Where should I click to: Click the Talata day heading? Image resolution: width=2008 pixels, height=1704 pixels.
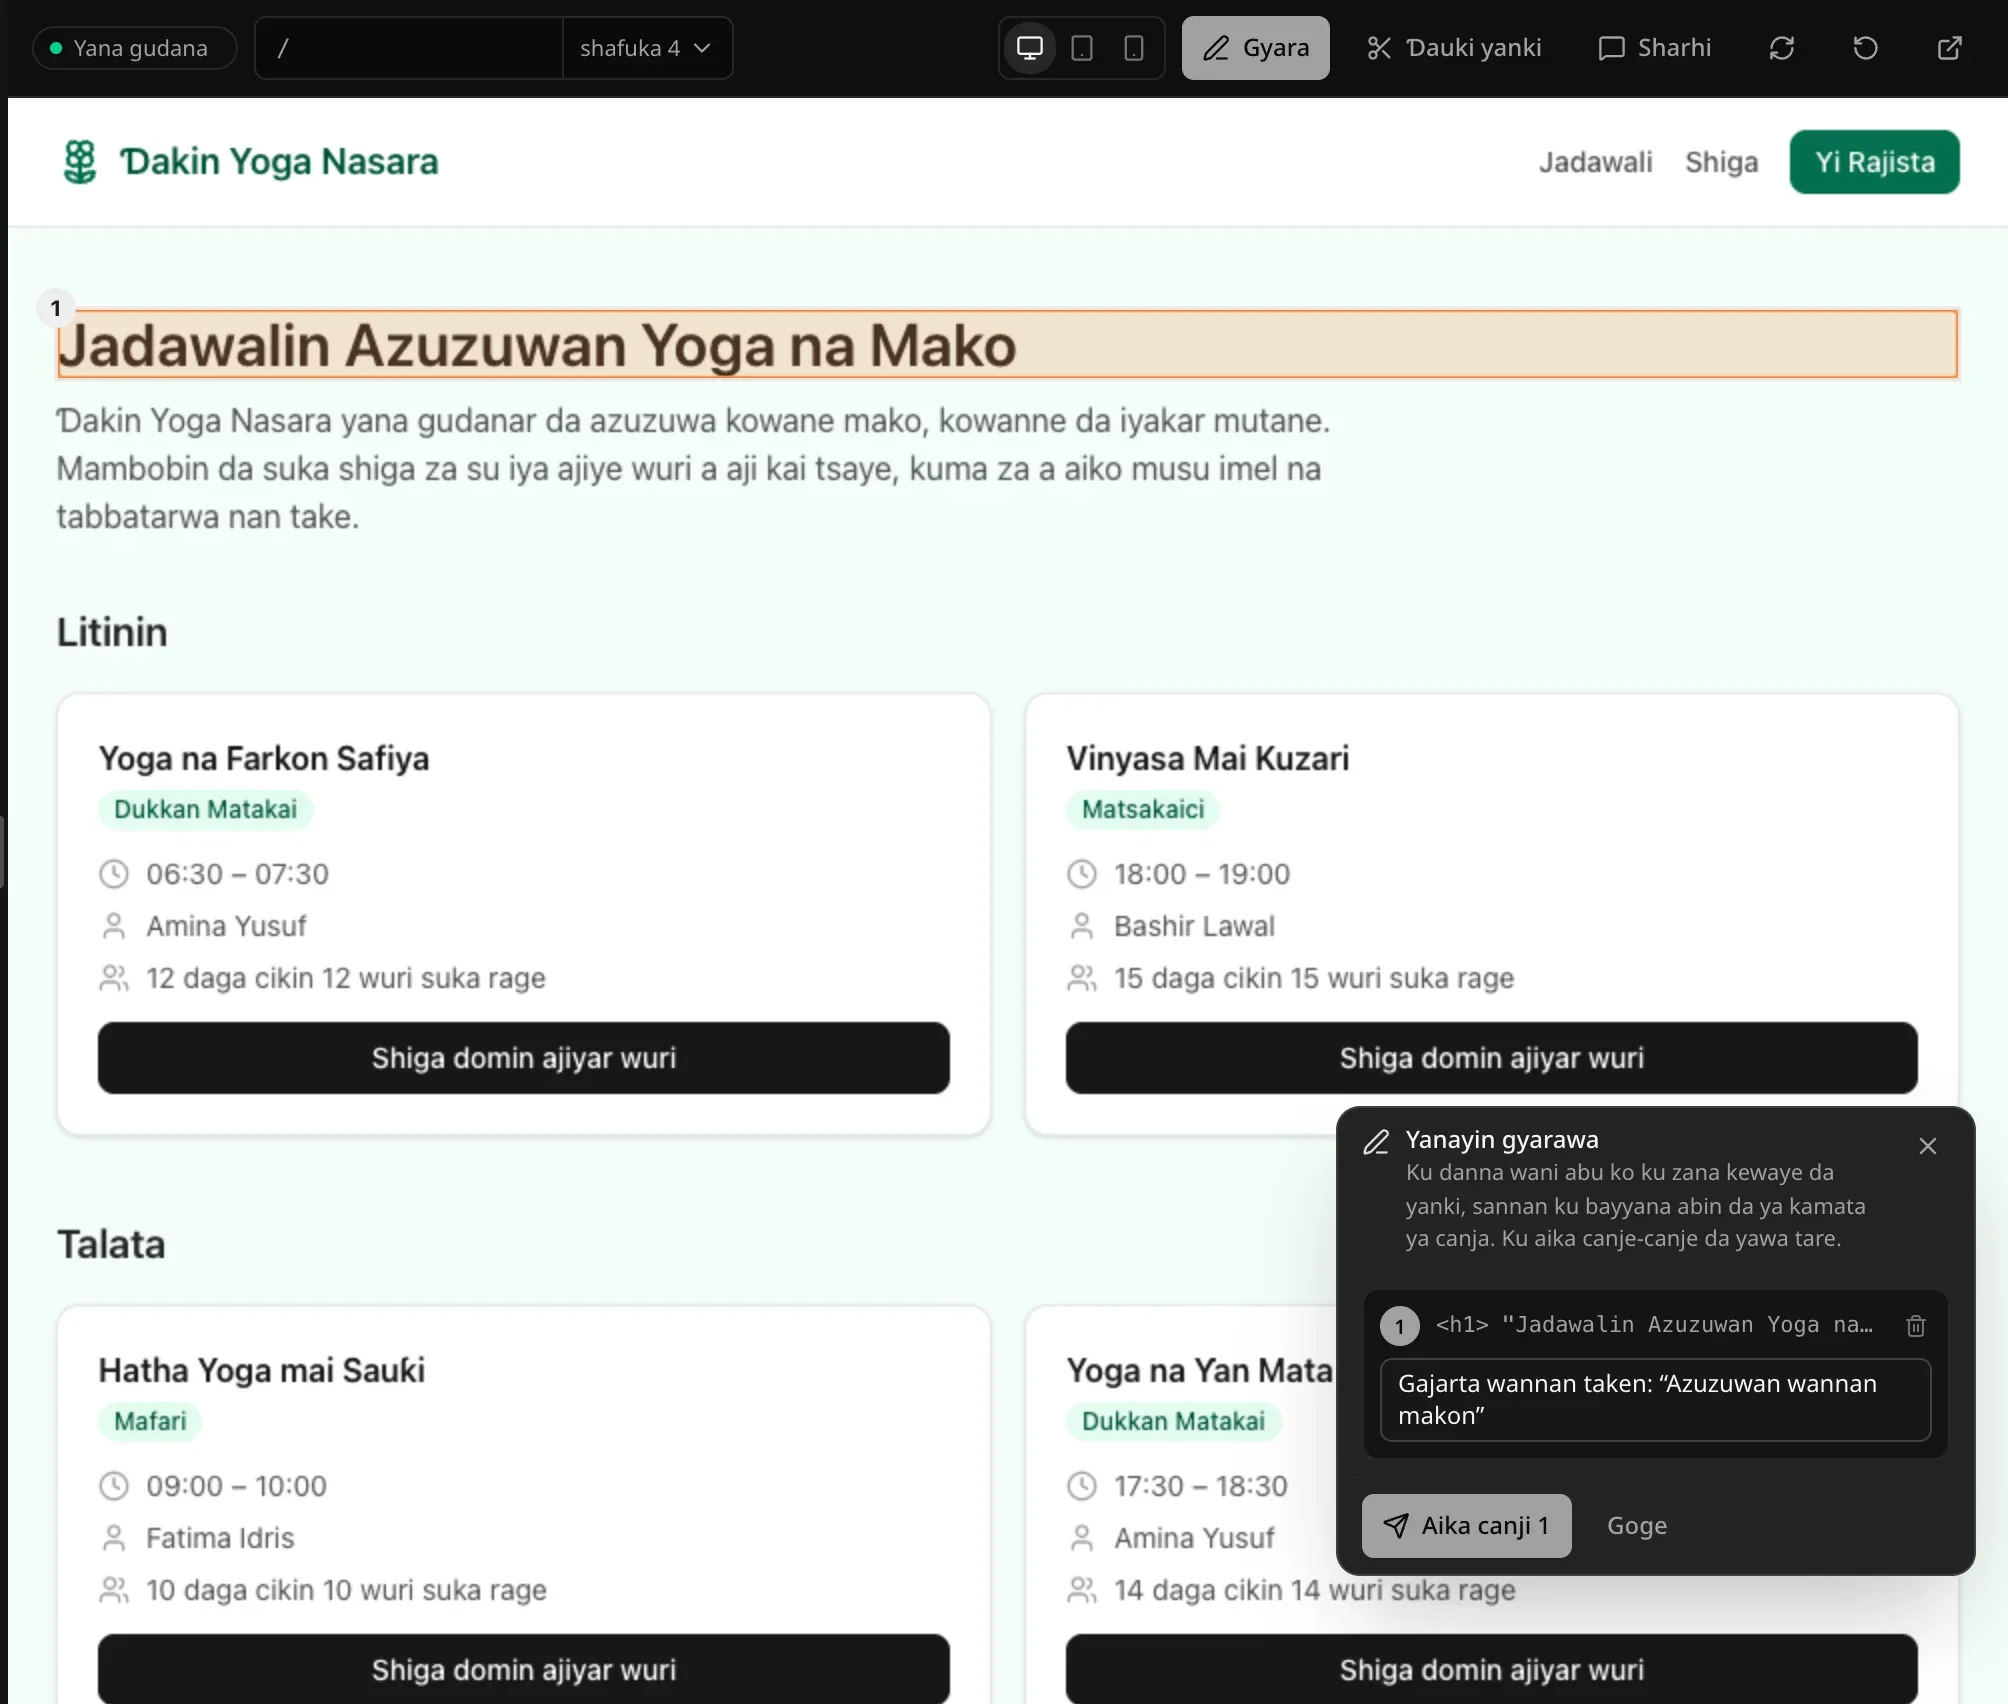[x=111, y=1244]
